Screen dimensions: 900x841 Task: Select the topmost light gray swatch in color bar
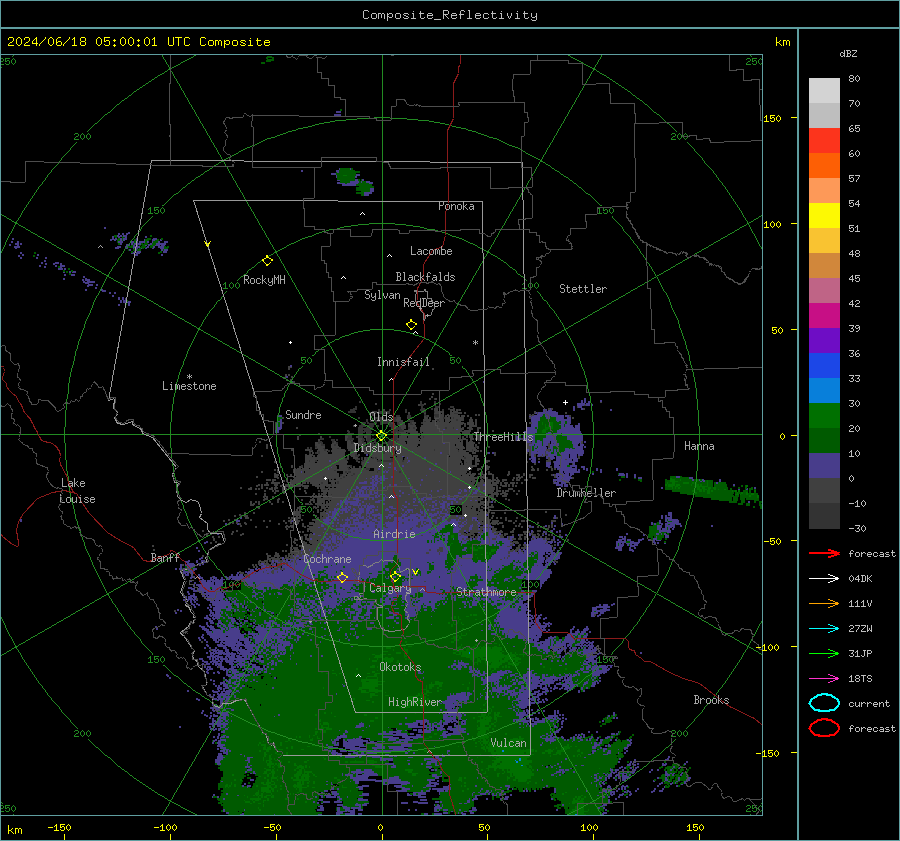pyautogui.click(x=824, y=91)
